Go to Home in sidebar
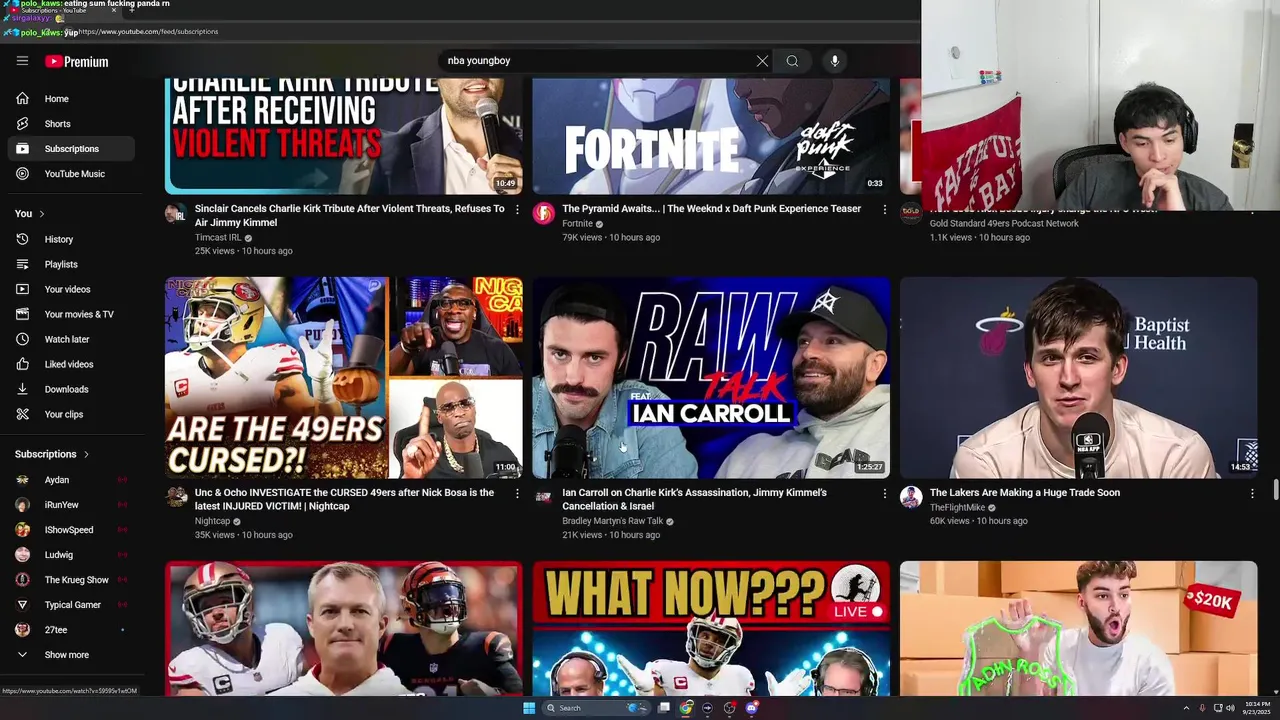 coord(71,99)
